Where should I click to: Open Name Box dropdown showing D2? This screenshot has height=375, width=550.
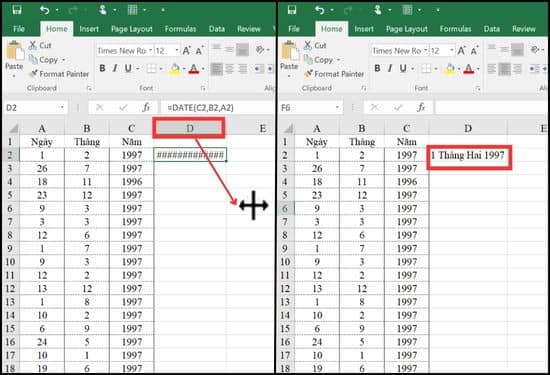(x=62, y=107)
